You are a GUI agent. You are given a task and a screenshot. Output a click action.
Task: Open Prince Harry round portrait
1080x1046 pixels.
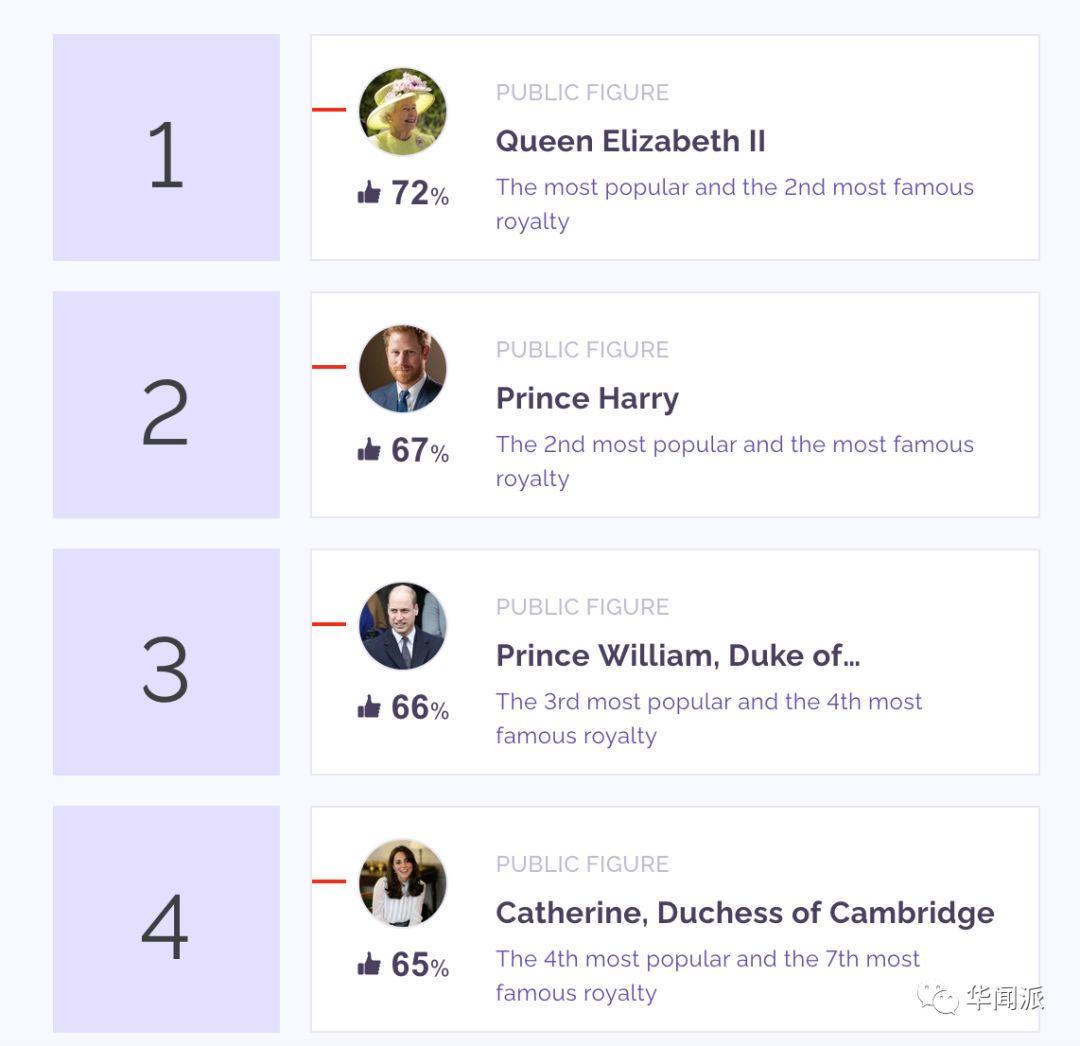point(403,368)
